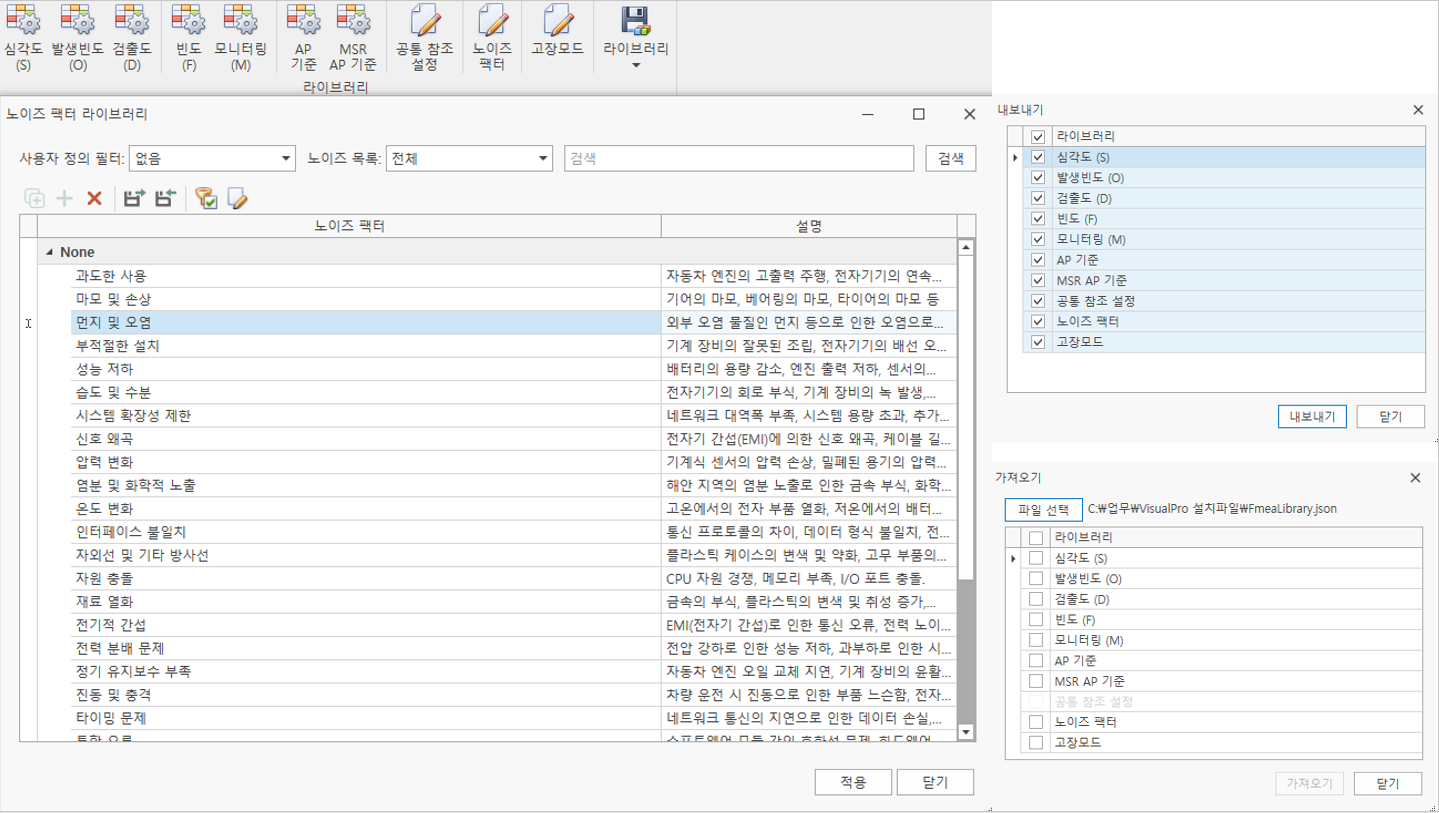Toggle the 라이브러리 header checkbox in 가져오기
Screen dimensions: 1439x813
pyautogui.click(x=1036, y=537)
